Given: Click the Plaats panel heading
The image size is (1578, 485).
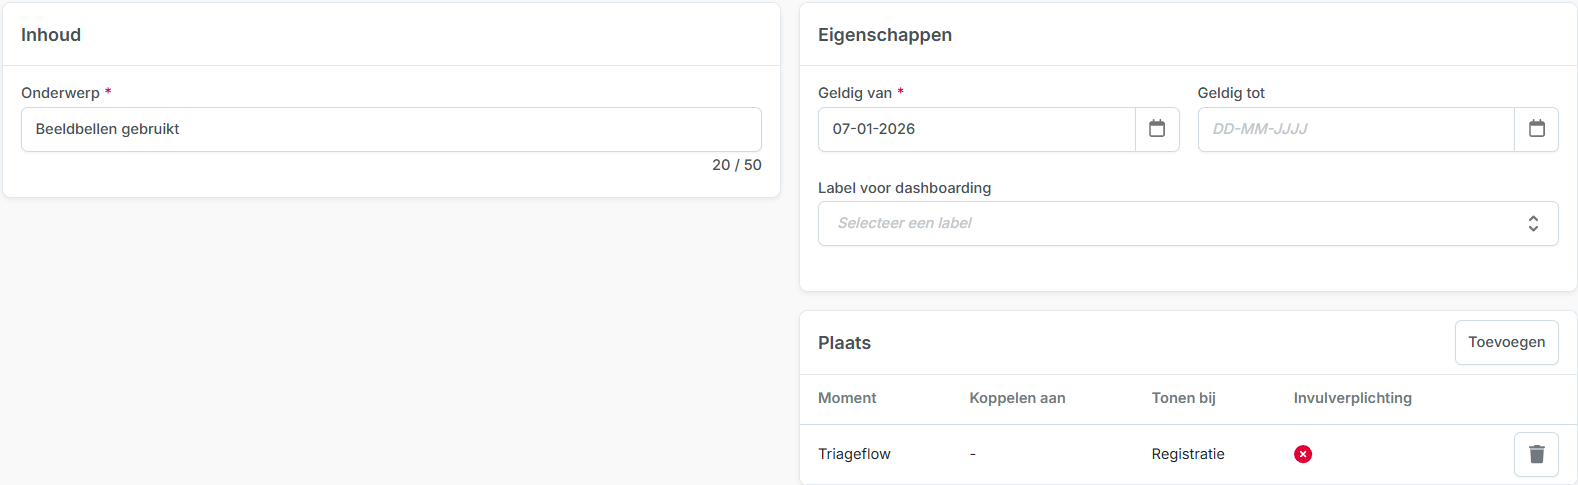Looking at the screenshot, I should 844,343.
